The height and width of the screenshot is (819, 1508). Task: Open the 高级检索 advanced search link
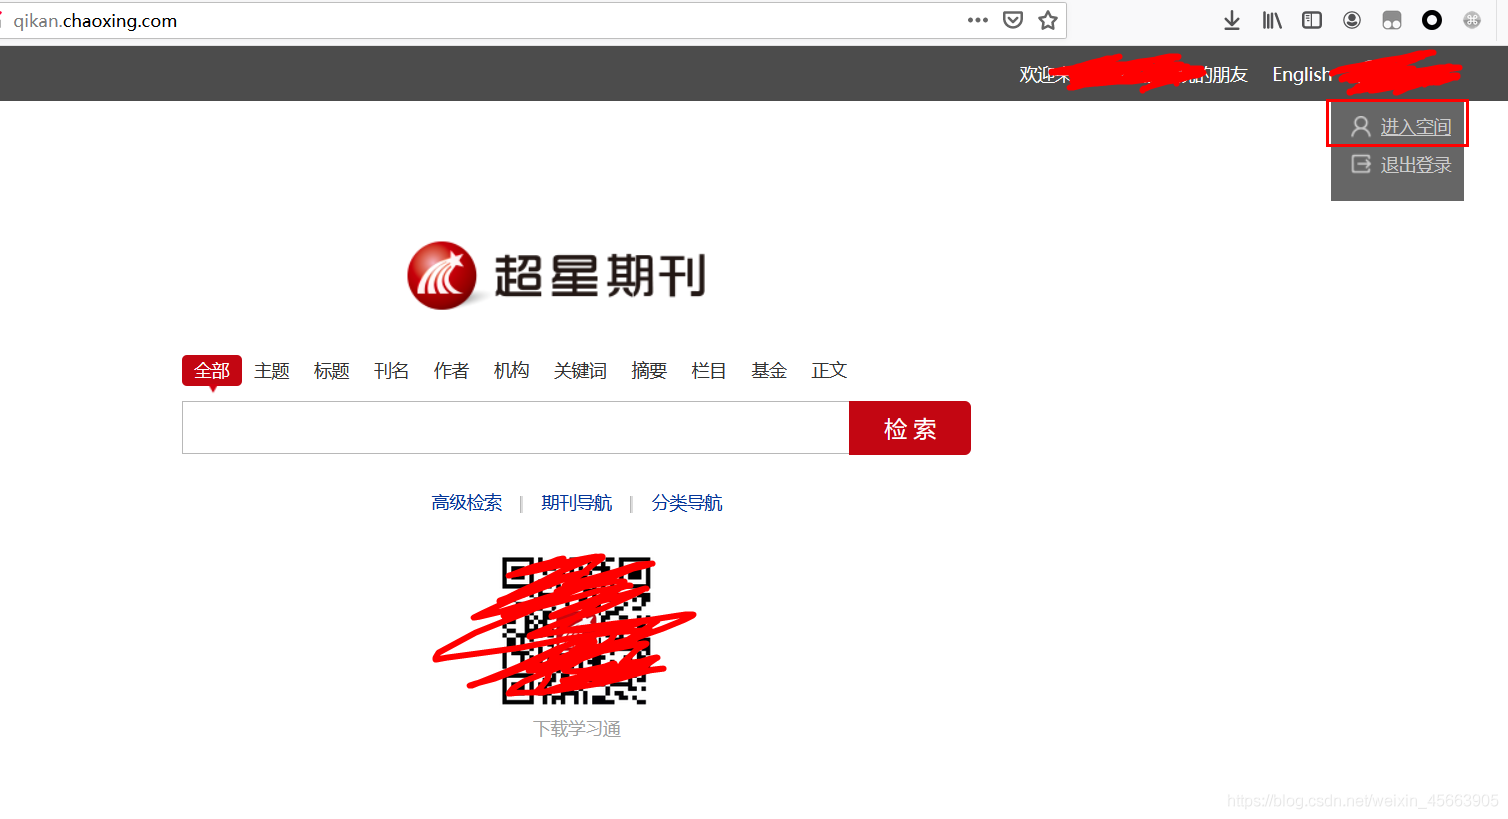pyautogui.click(x=467, y=503)
